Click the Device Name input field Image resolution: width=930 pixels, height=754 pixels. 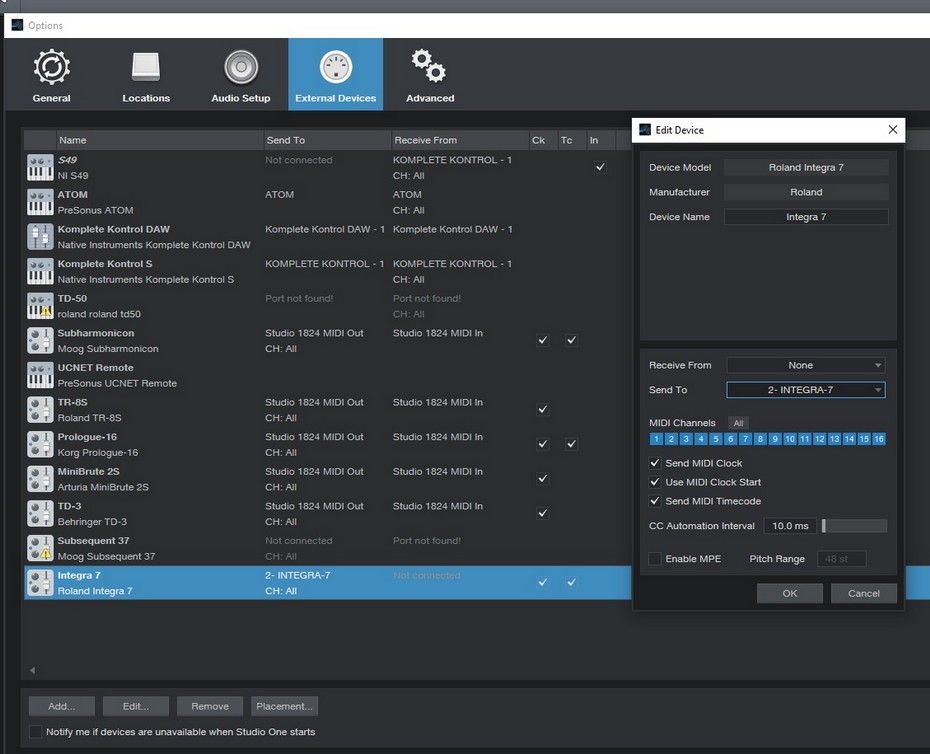tap(805, 217)
